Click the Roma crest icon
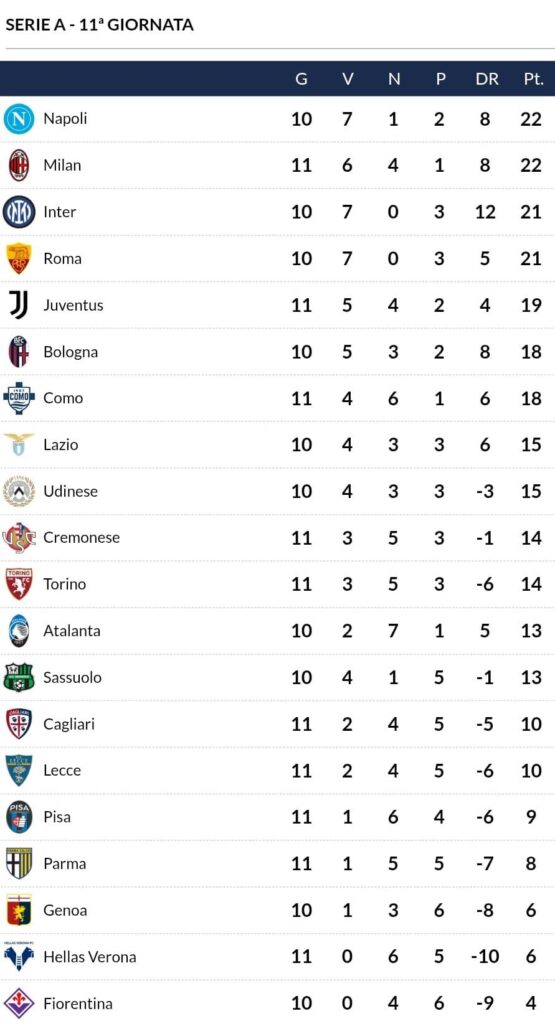 pyautogui.click(x=19, y=259)
